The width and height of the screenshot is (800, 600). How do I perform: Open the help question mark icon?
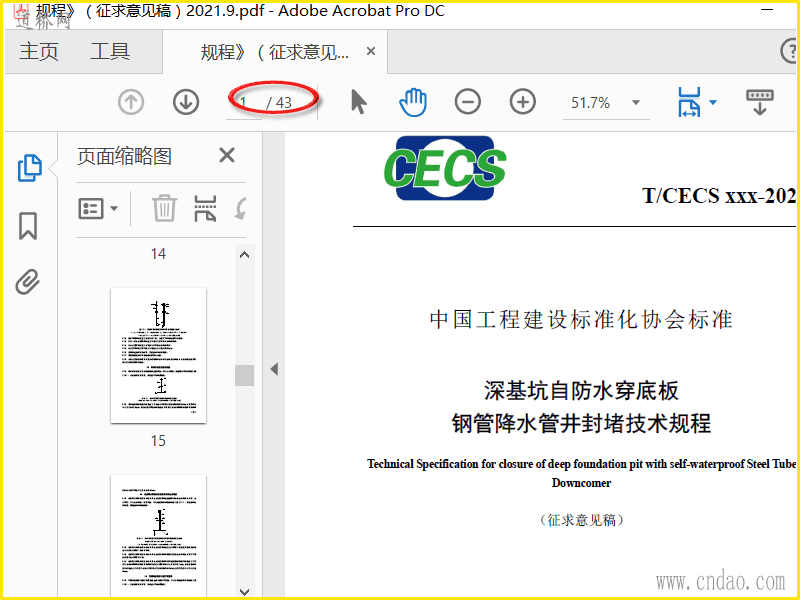[789, 52]
